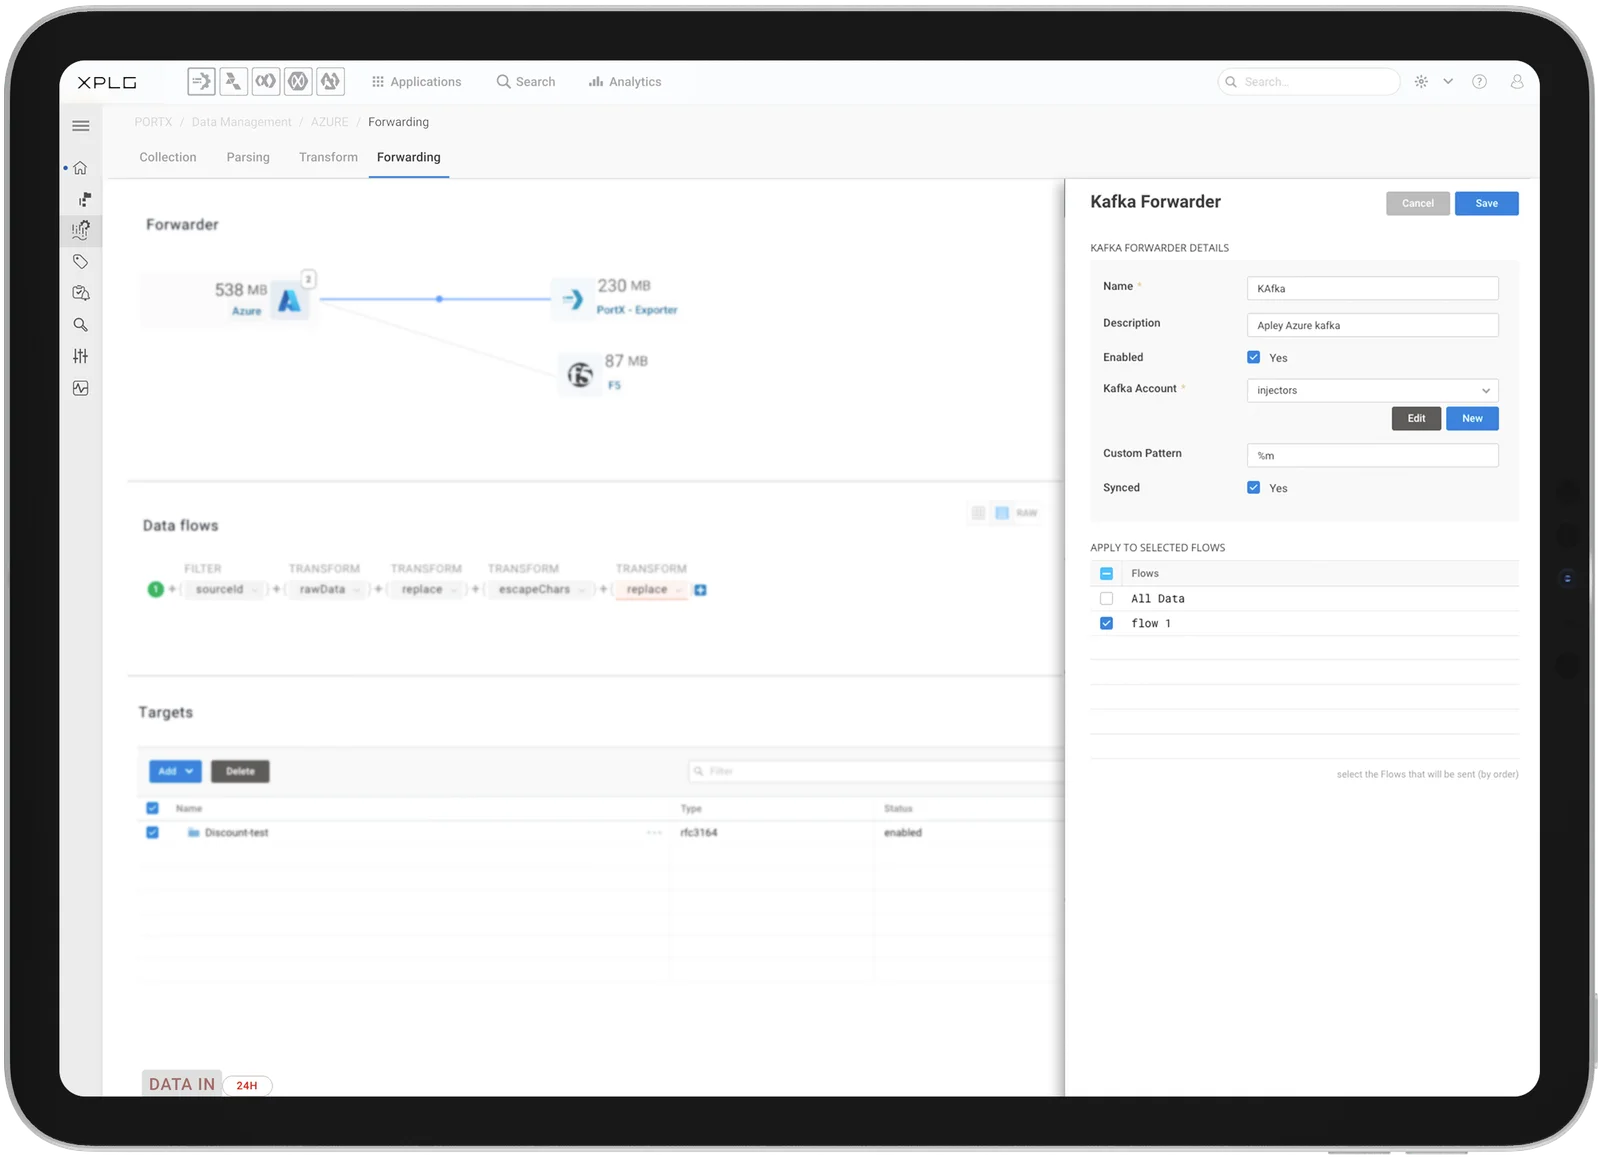Open the magnifier search icon in sidebar
The height and width of the screenshot is (1157, 1600).
(x=81, y=325)
